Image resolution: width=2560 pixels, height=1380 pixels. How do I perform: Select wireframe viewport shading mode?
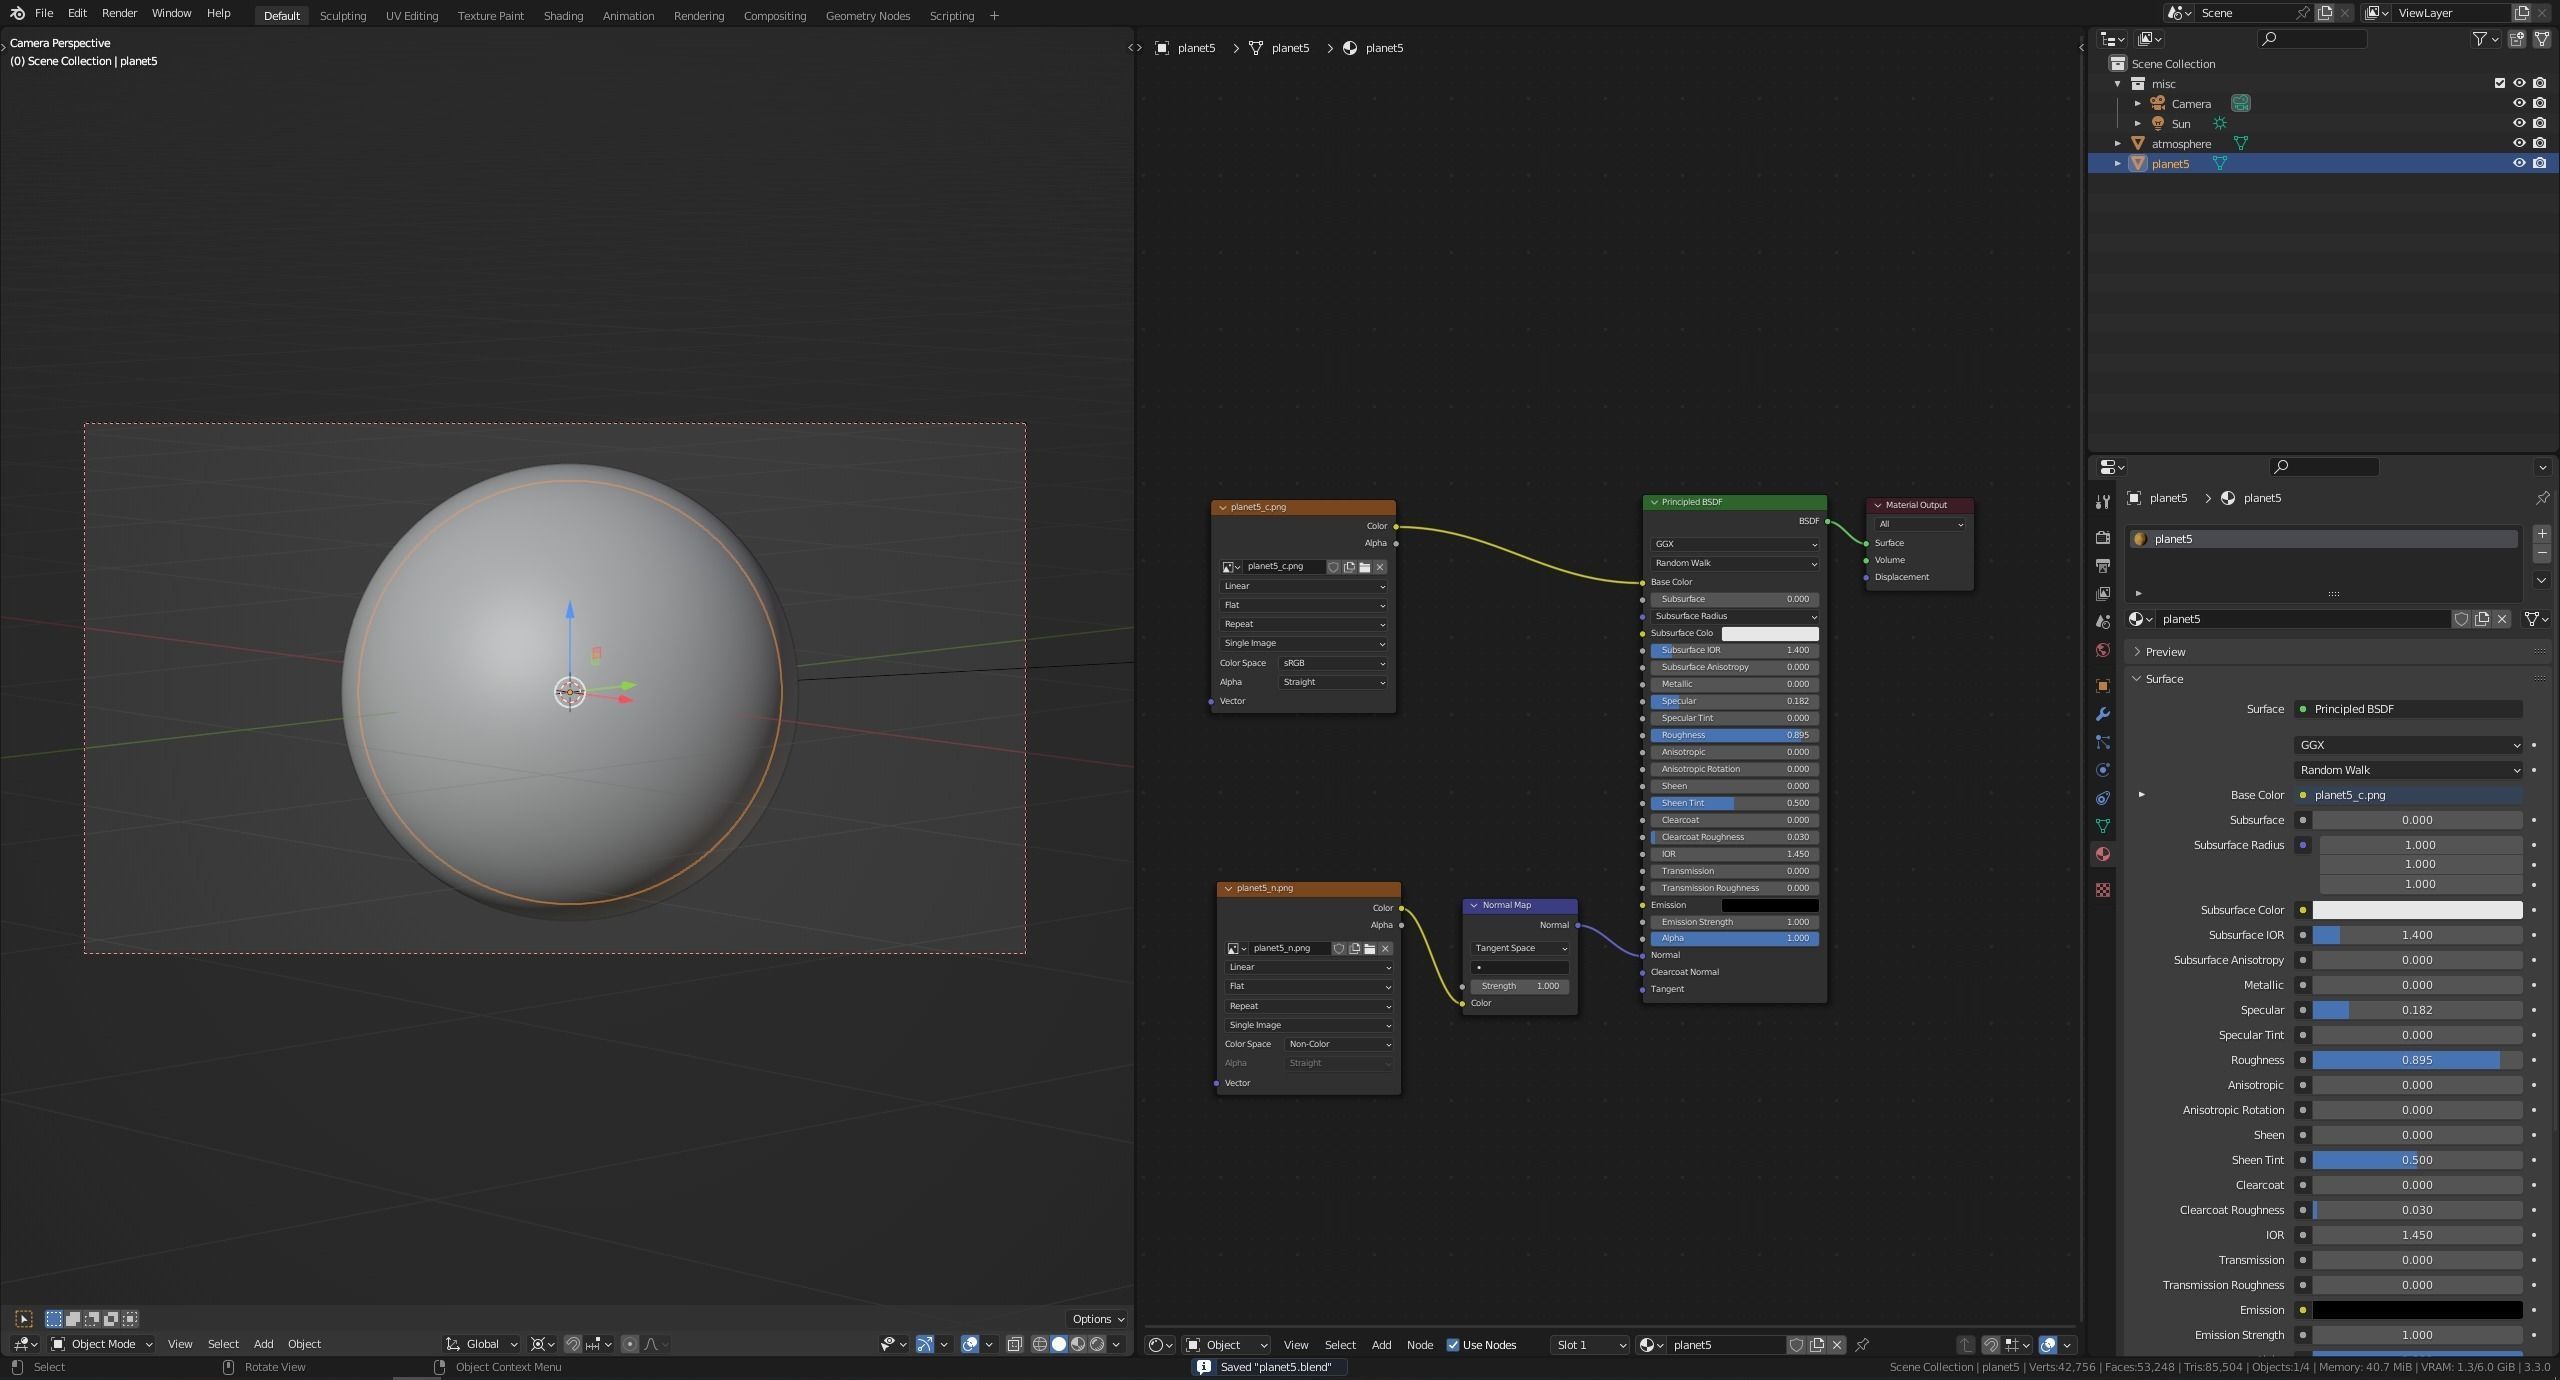[1040, 1344]
